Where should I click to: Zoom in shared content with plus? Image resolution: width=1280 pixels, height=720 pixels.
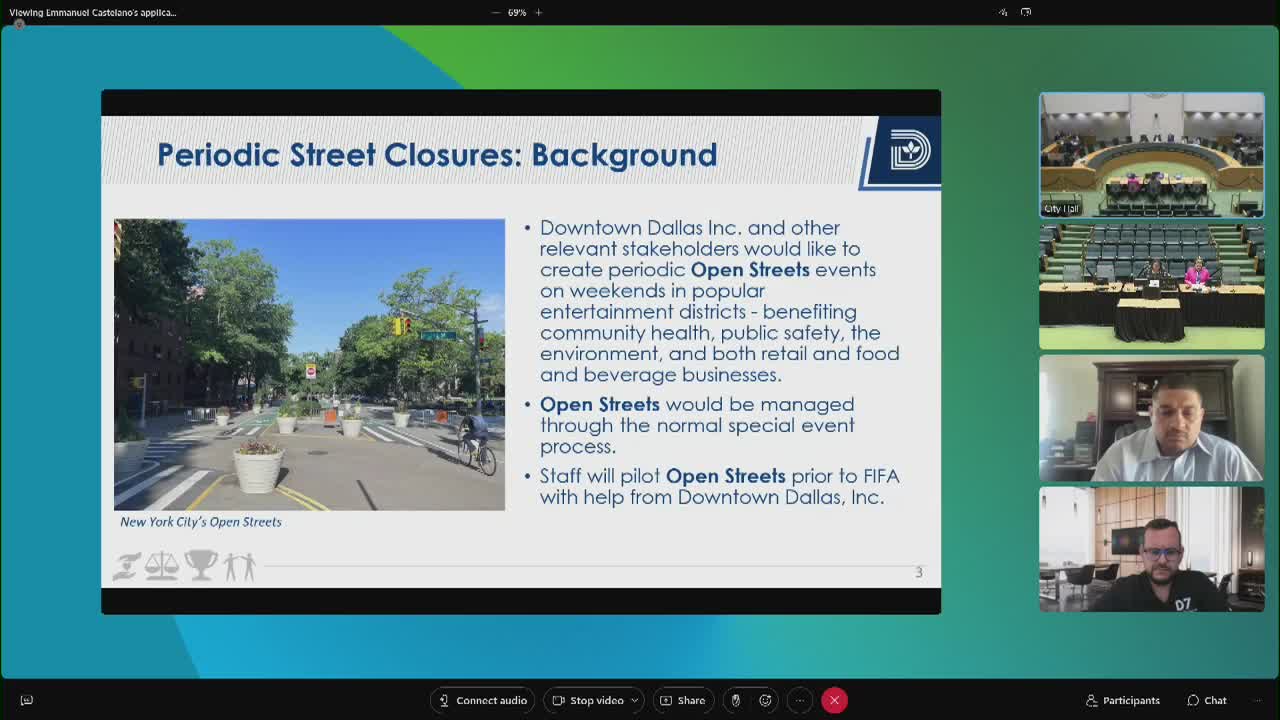pyautogui.click(x=538, y=12)
